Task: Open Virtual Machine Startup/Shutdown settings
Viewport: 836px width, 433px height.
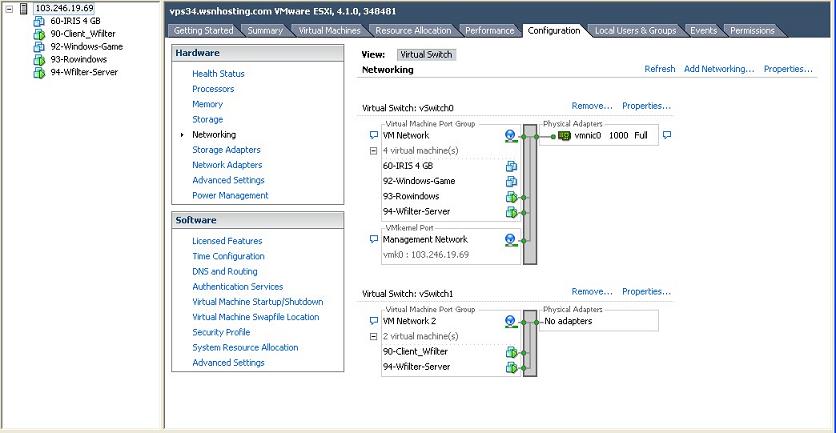Action: (x=258, y=302)
